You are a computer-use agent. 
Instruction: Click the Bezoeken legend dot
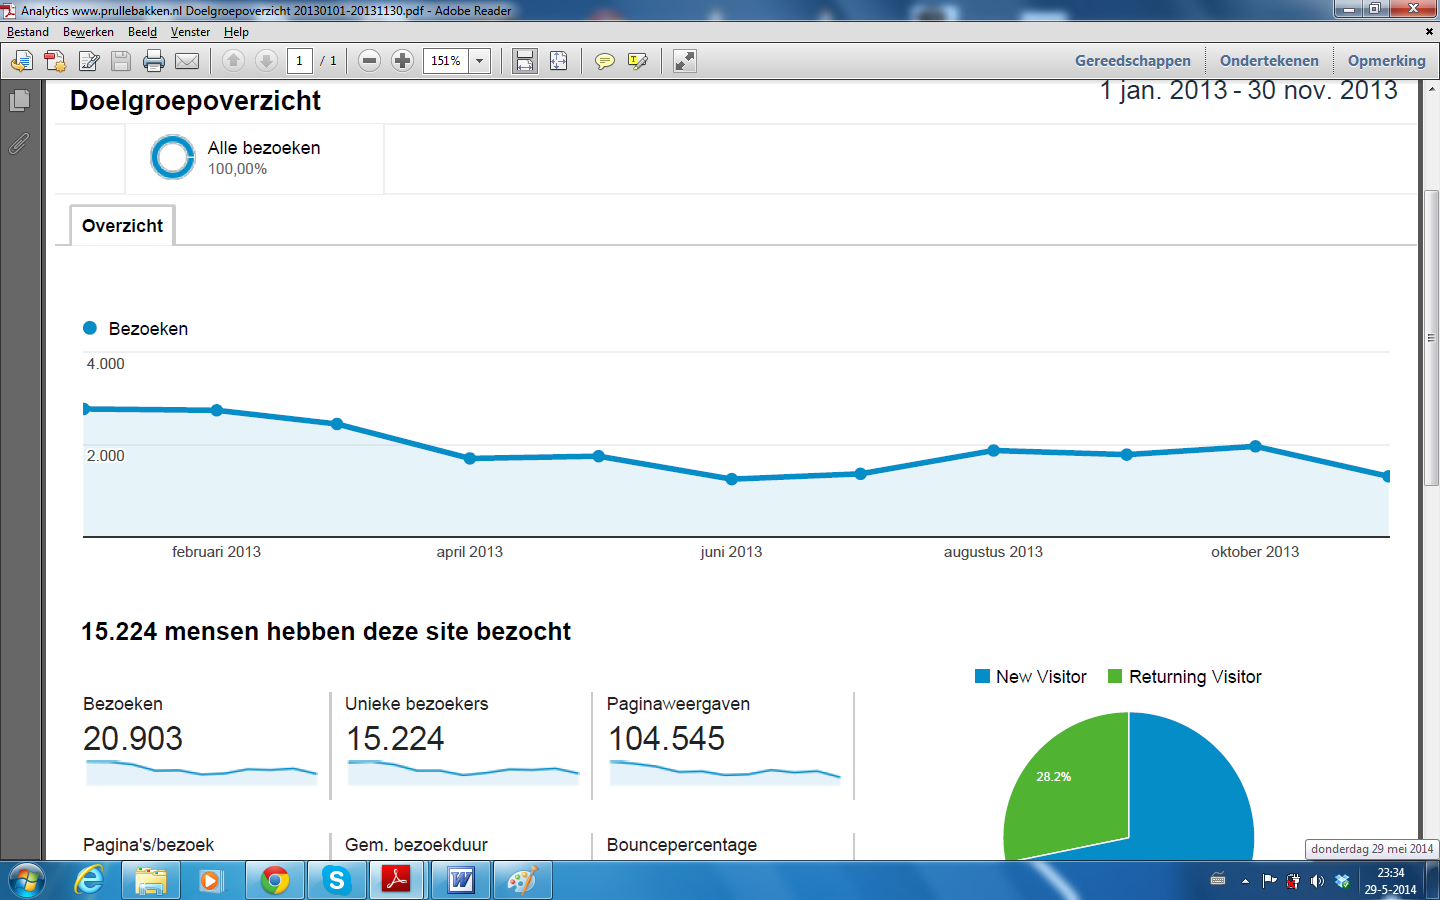coord(90,328)
